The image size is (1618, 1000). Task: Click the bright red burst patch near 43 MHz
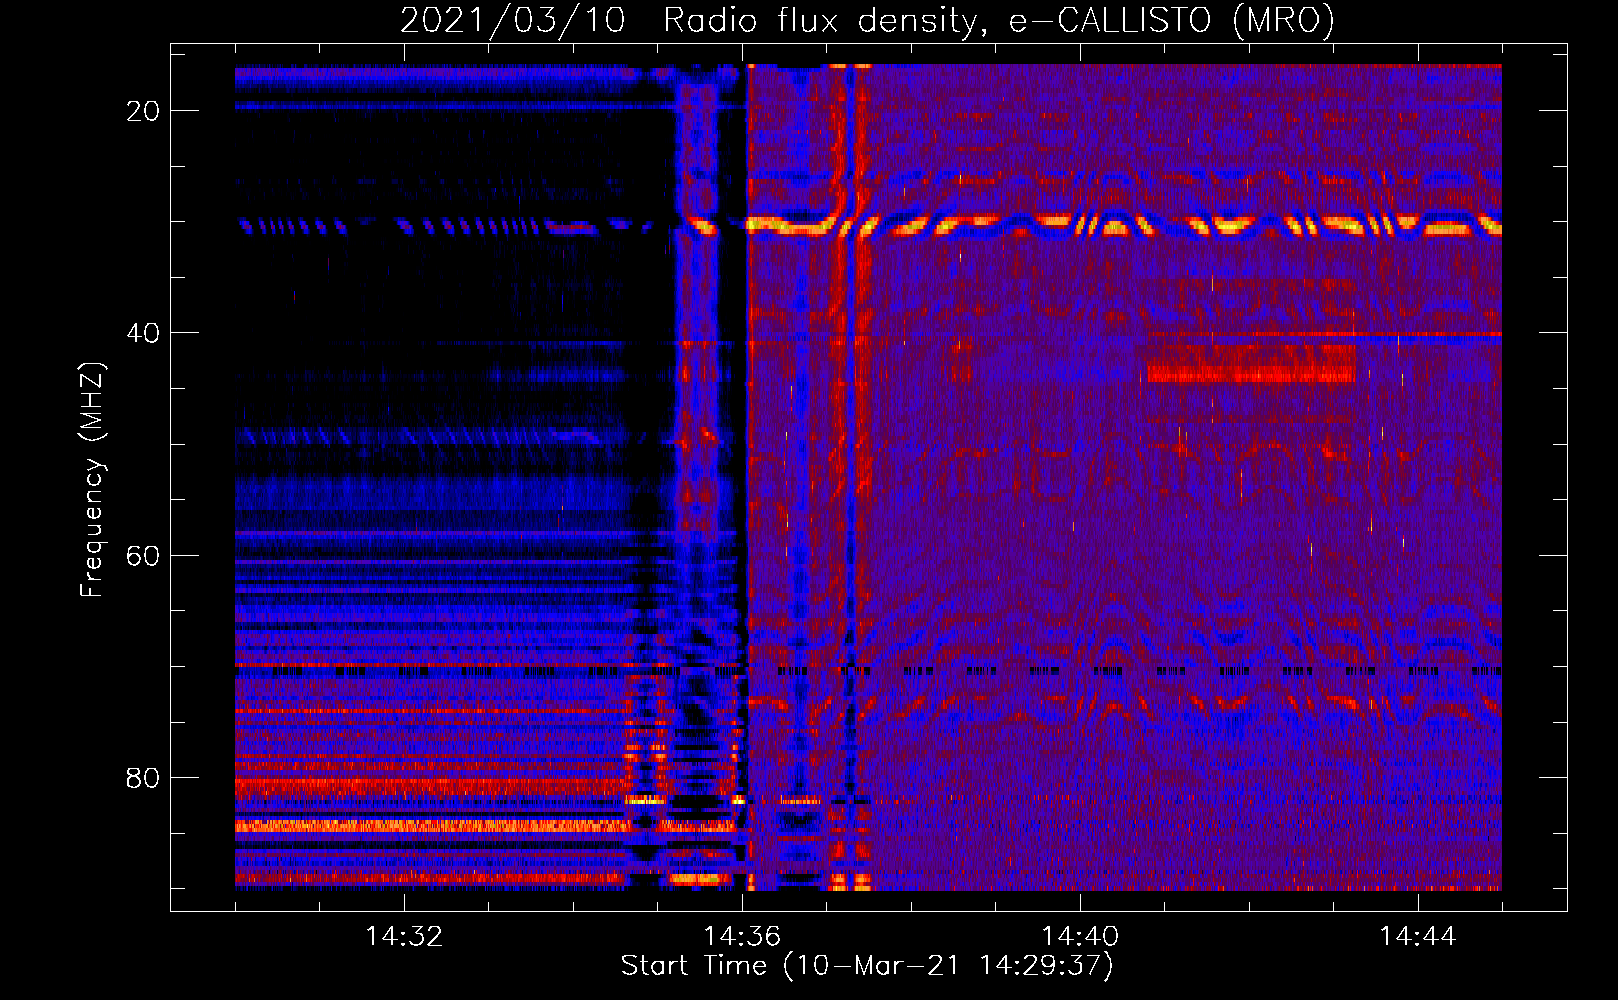(x=1251, y=364)
